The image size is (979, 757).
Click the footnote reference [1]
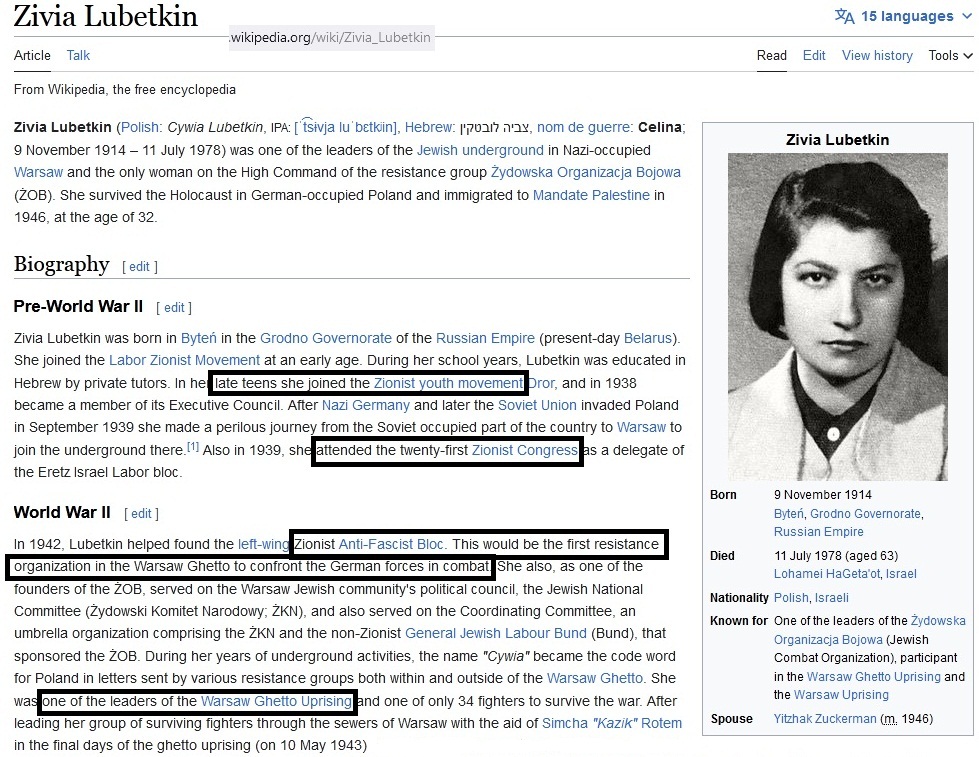(x=194, y=447)
